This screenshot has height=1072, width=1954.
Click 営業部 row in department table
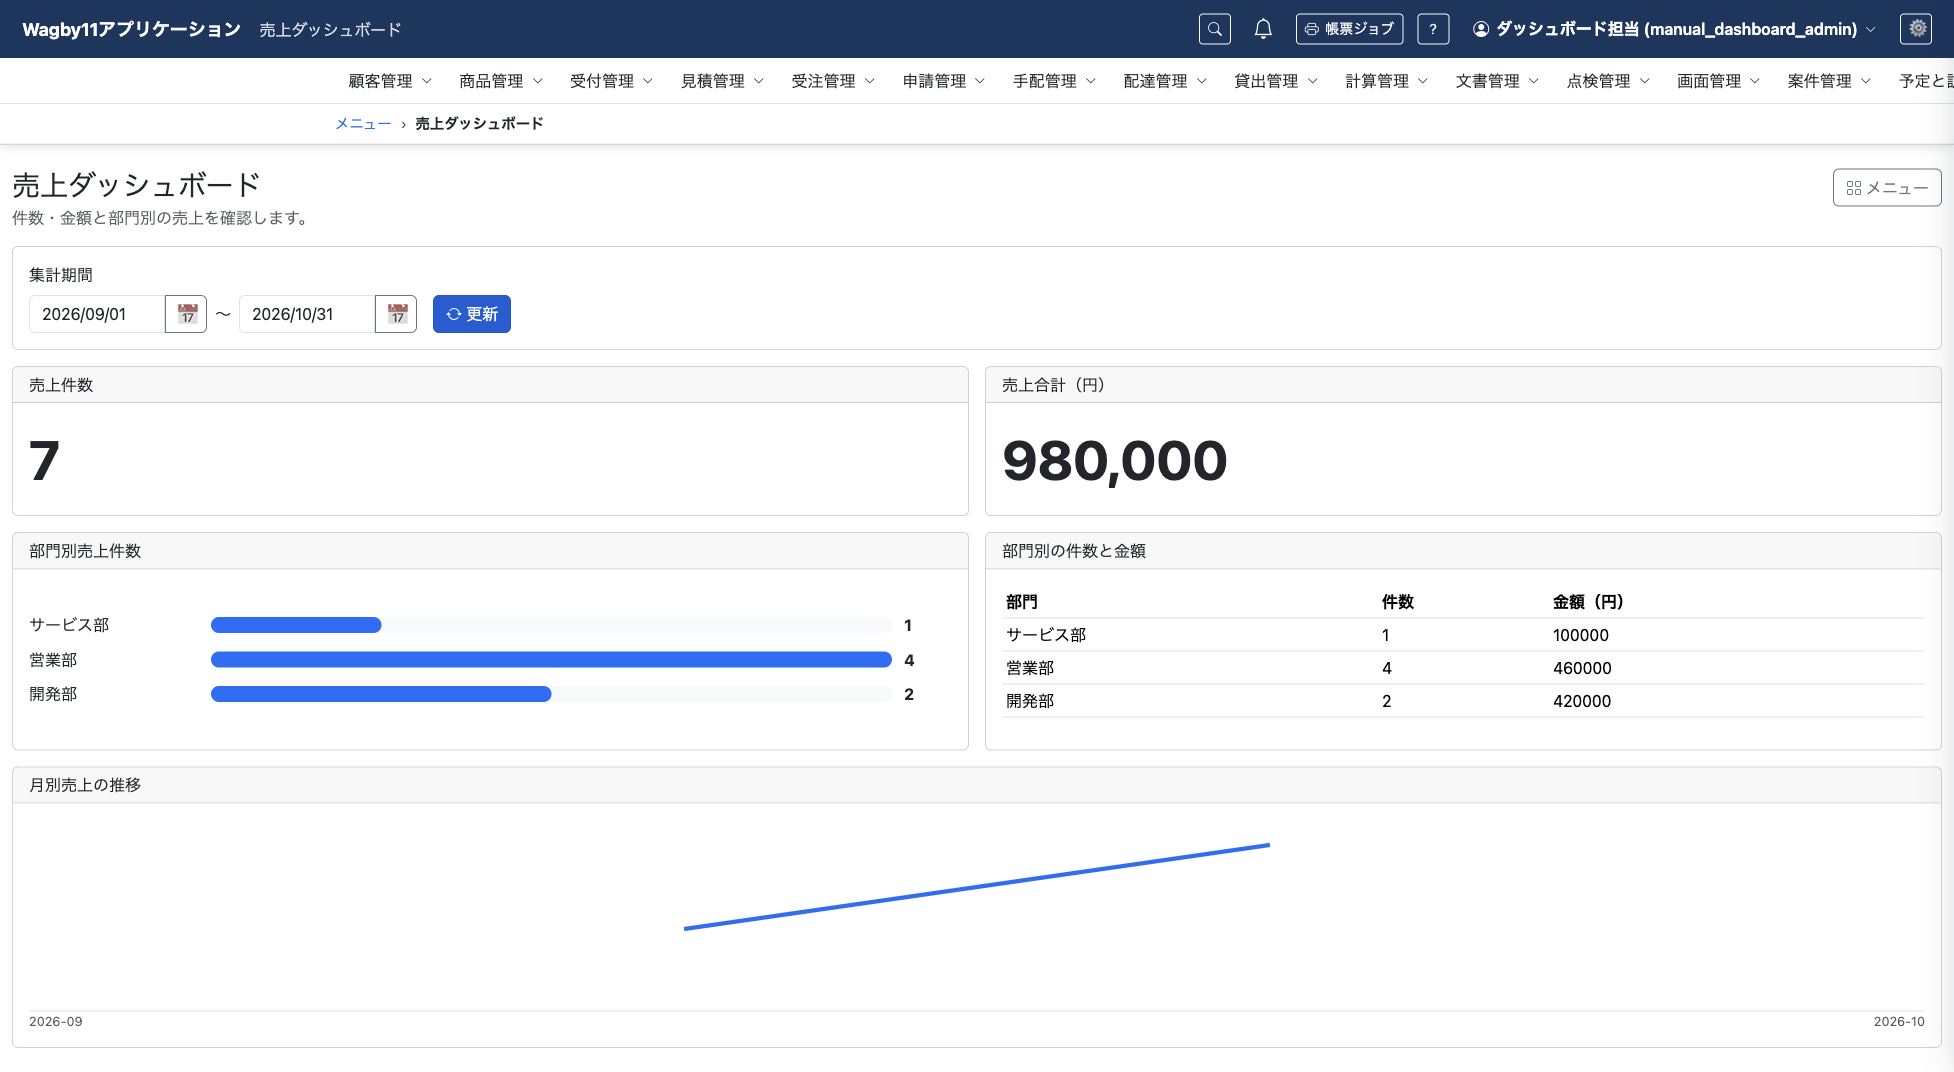(1463, 668)
